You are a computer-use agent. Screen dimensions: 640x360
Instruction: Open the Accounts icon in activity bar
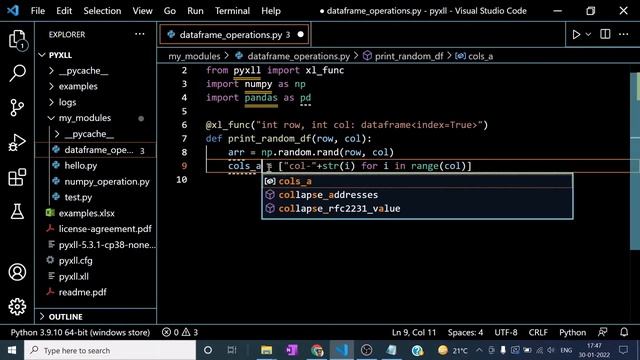tap(17, 272)
